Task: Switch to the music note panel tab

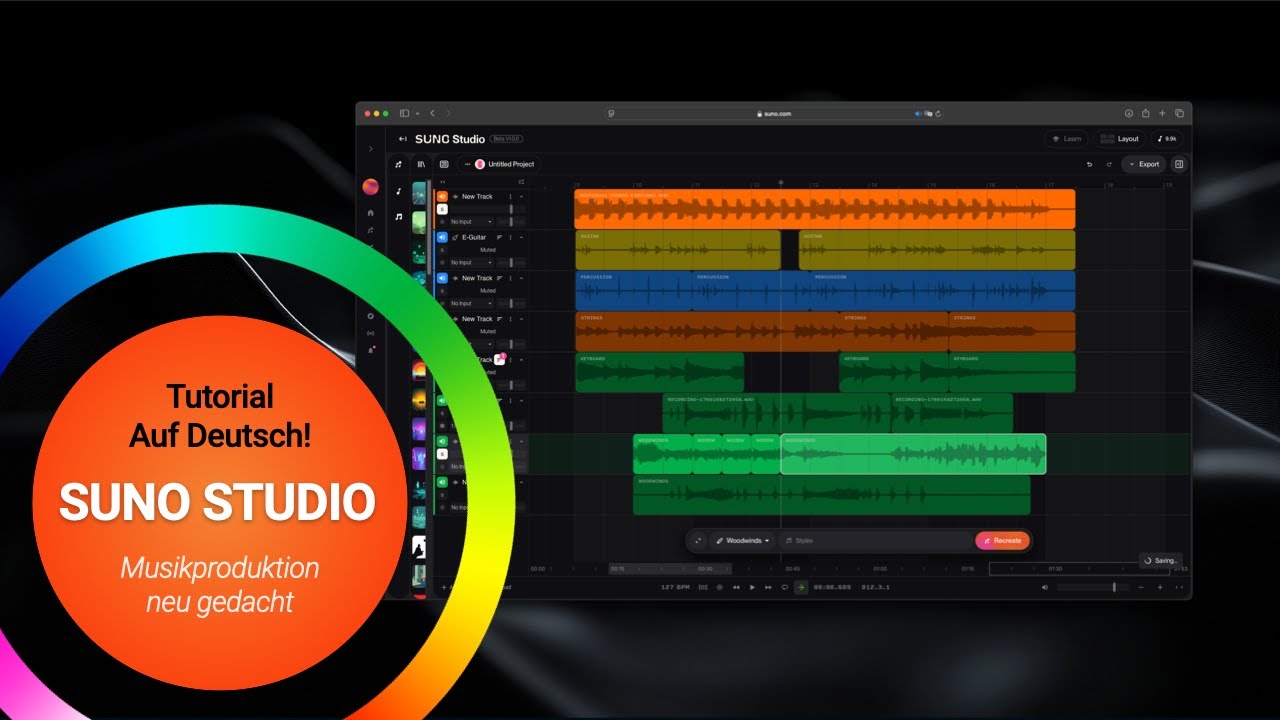Action: 398,164
